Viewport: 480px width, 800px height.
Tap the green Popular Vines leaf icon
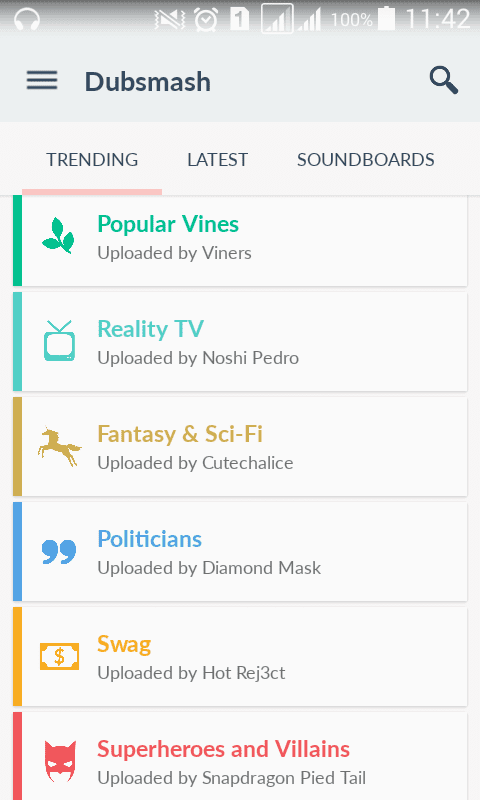tap(59, 236)
